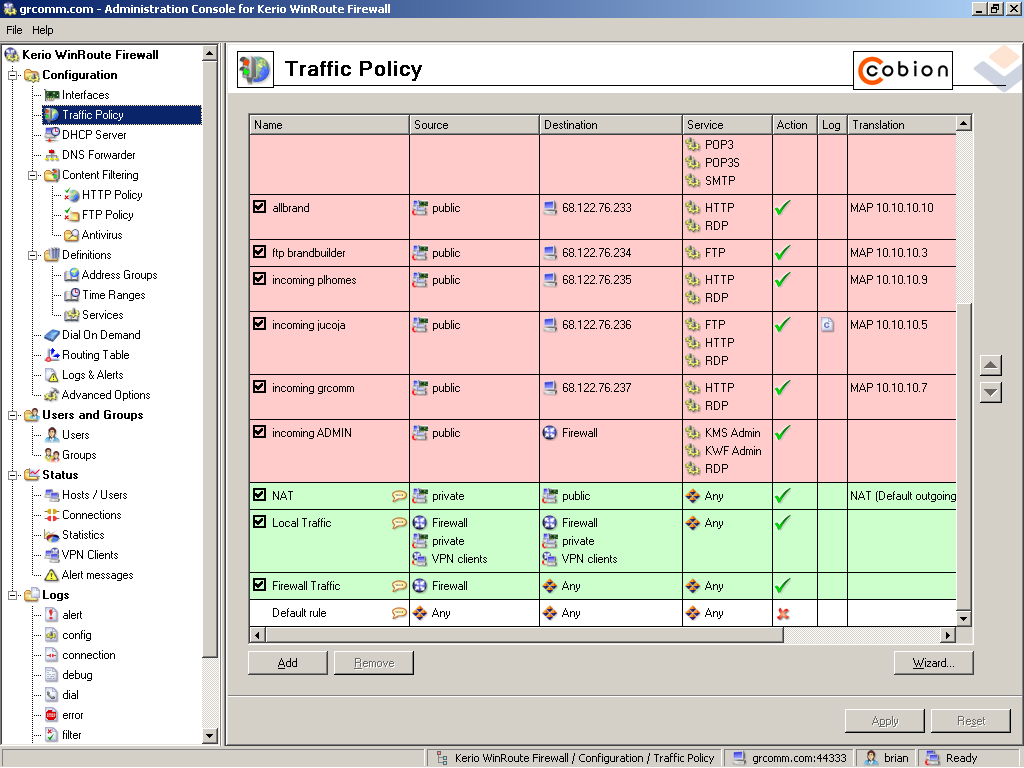
Task: Open the connection log entry
Action: 89,655
